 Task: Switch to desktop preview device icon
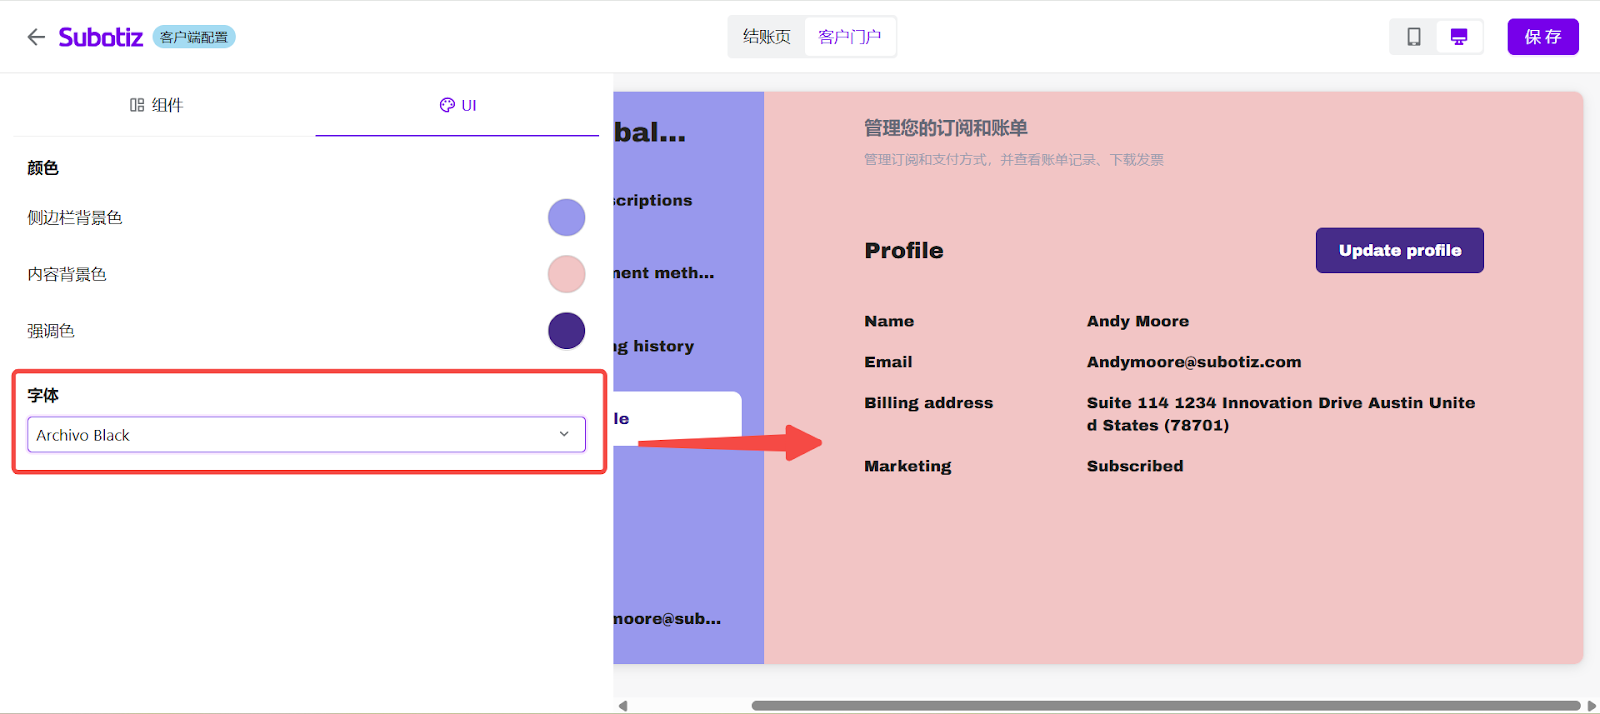point(1459,37)
